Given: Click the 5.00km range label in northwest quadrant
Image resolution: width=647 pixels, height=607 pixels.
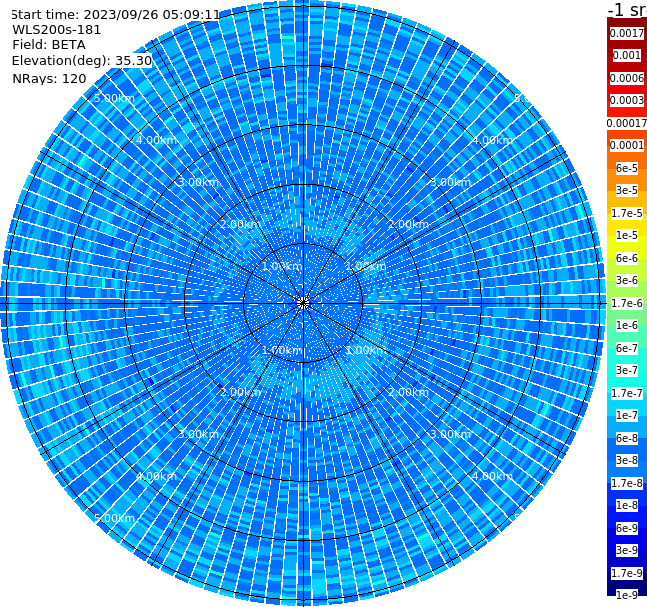Looking at the screenshot, I should click(x=114, y=99).
